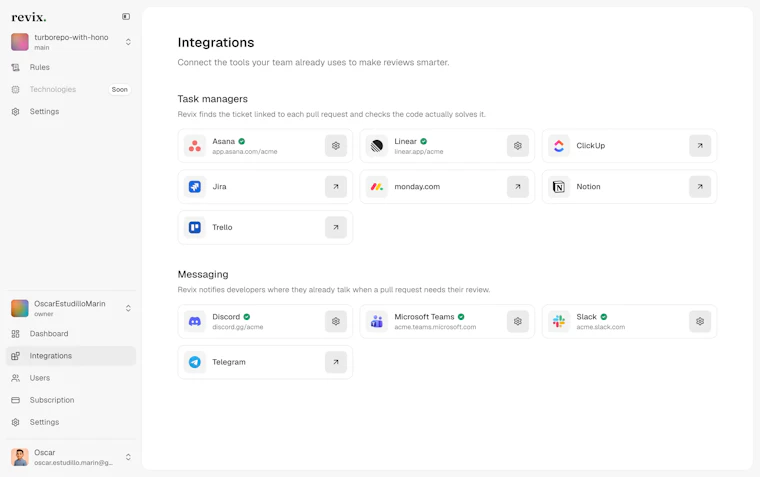This screenshot has height=477, width=760.
Task: Open Discord settings gear icon
Action: [335, 321]
